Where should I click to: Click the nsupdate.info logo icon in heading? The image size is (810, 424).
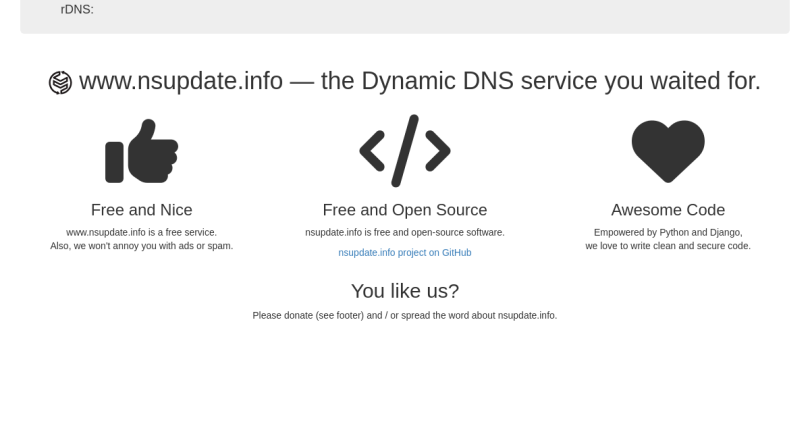click(x=60, y=83)
